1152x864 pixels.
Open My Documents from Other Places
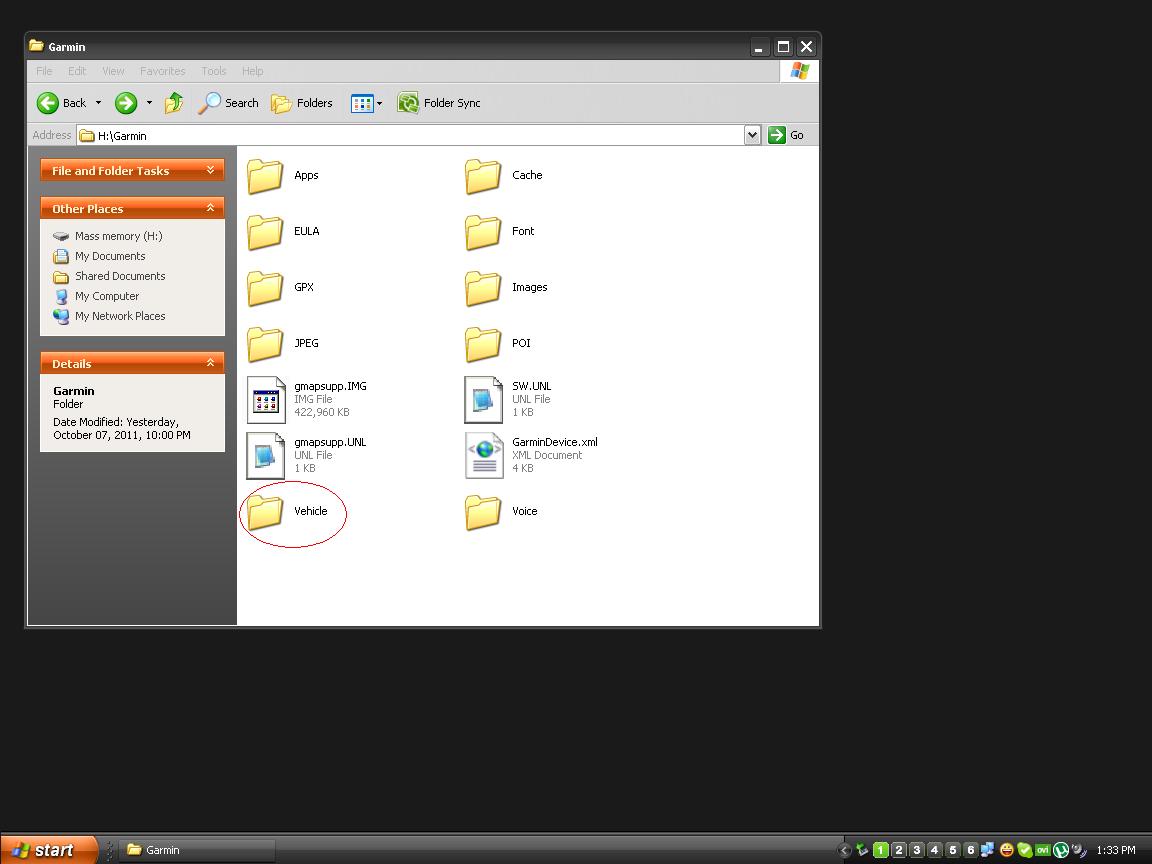tap(99, 256)
